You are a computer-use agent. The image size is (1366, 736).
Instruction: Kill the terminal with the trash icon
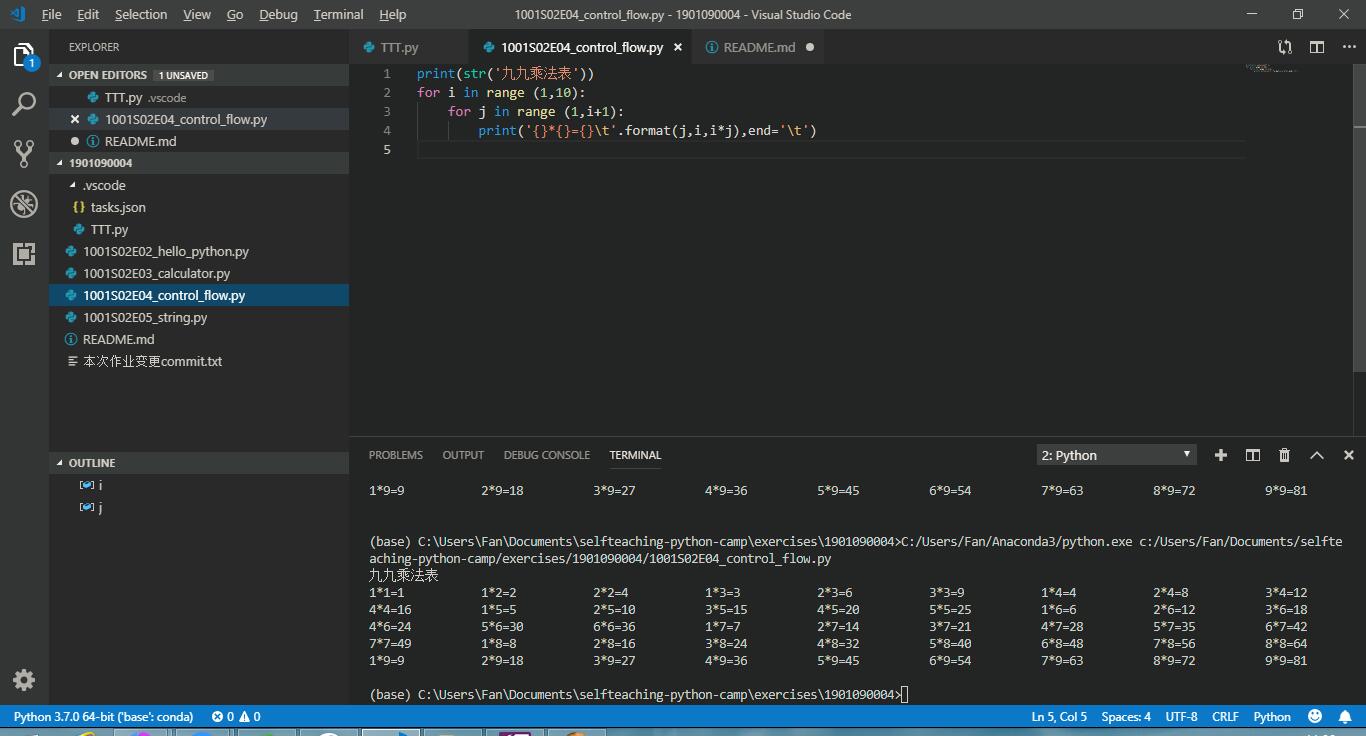[1284, 455]
